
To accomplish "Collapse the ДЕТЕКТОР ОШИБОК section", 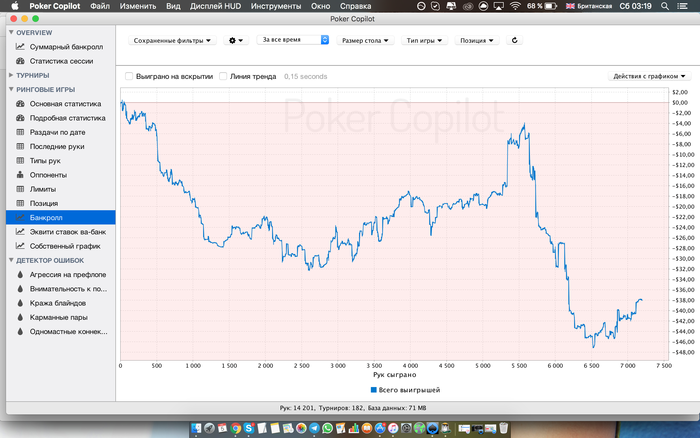I will 11,260.
